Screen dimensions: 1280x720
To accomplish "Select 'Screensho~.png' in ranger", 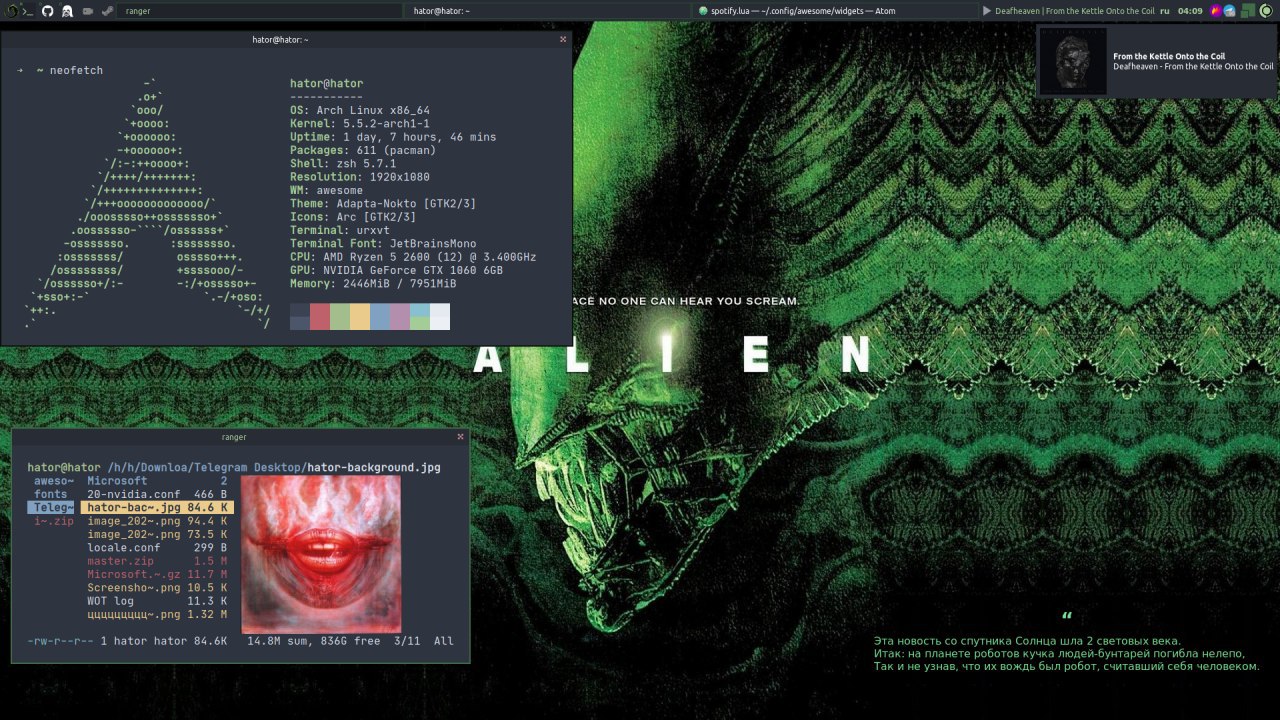I will point(157,588).
